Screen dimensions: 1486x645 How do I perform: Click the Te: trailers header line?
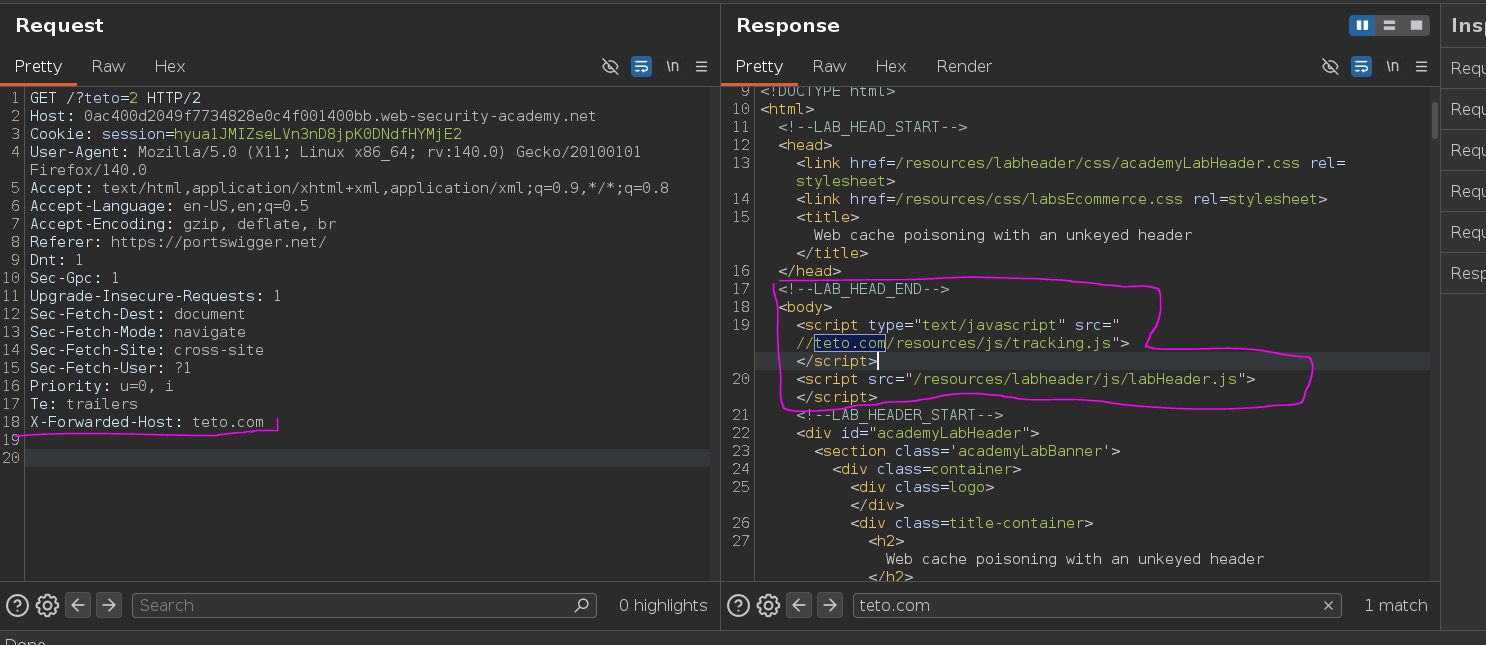[x=84, y=404]
